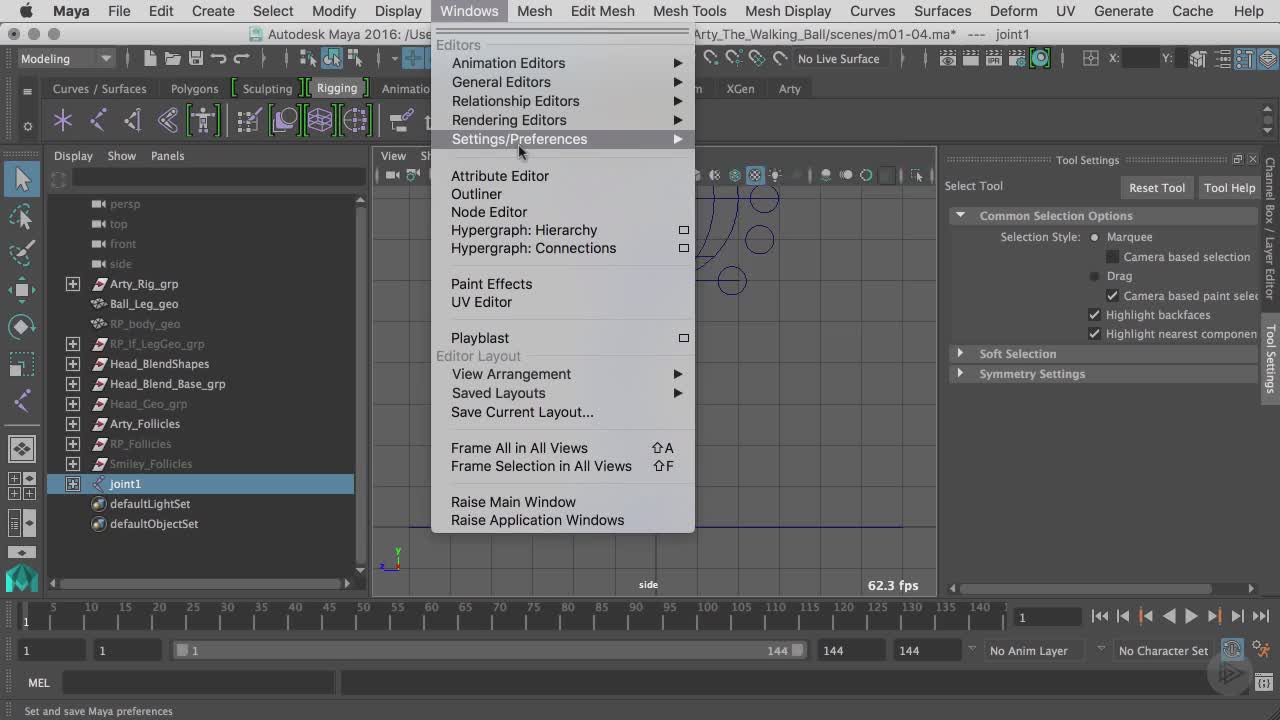The height and width of the screenshot is (720, 1280).
Task: Click Hypergraph: Hierarchy option box
Action: 684,230
